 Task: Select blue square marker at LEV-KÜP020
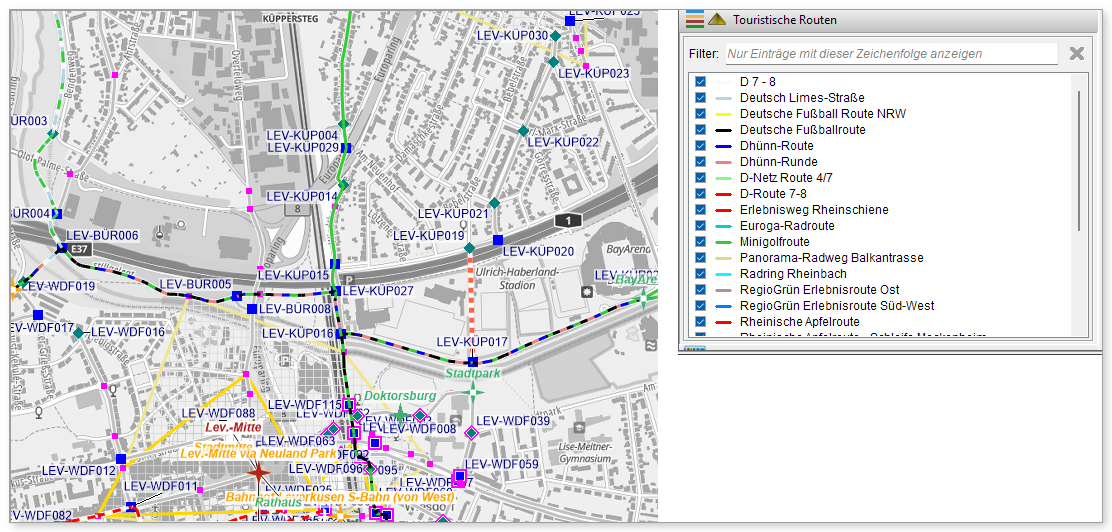[x=498, y=240]
